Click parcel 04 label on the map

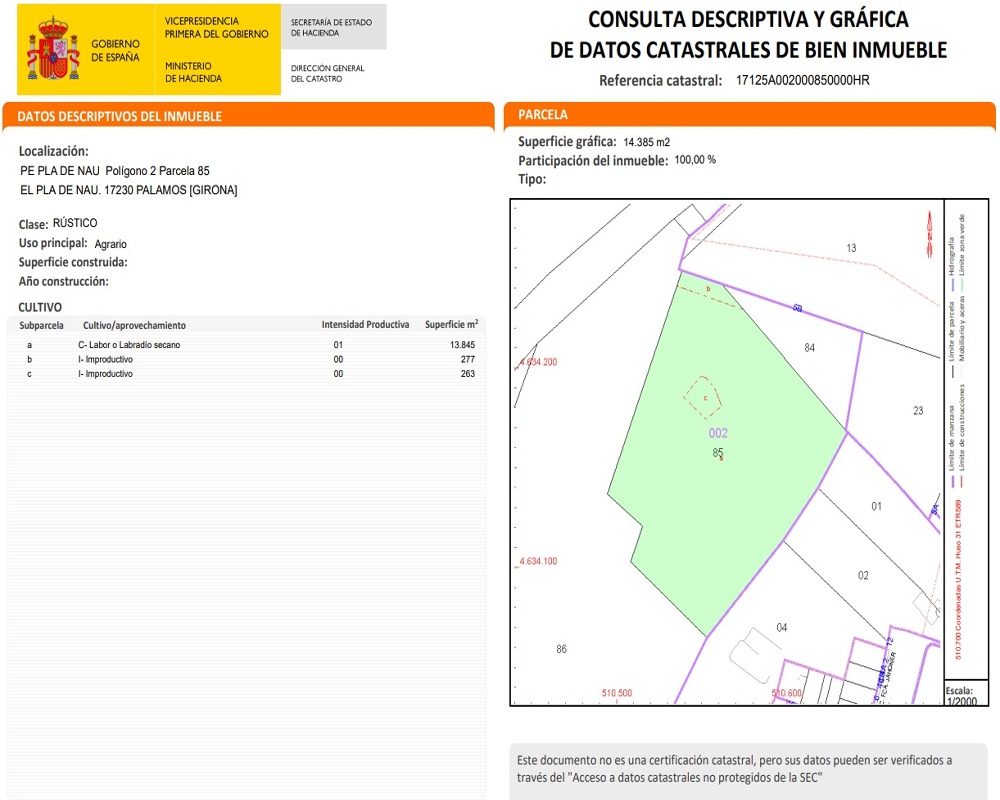pyautogui.click(x=782, y=627)
